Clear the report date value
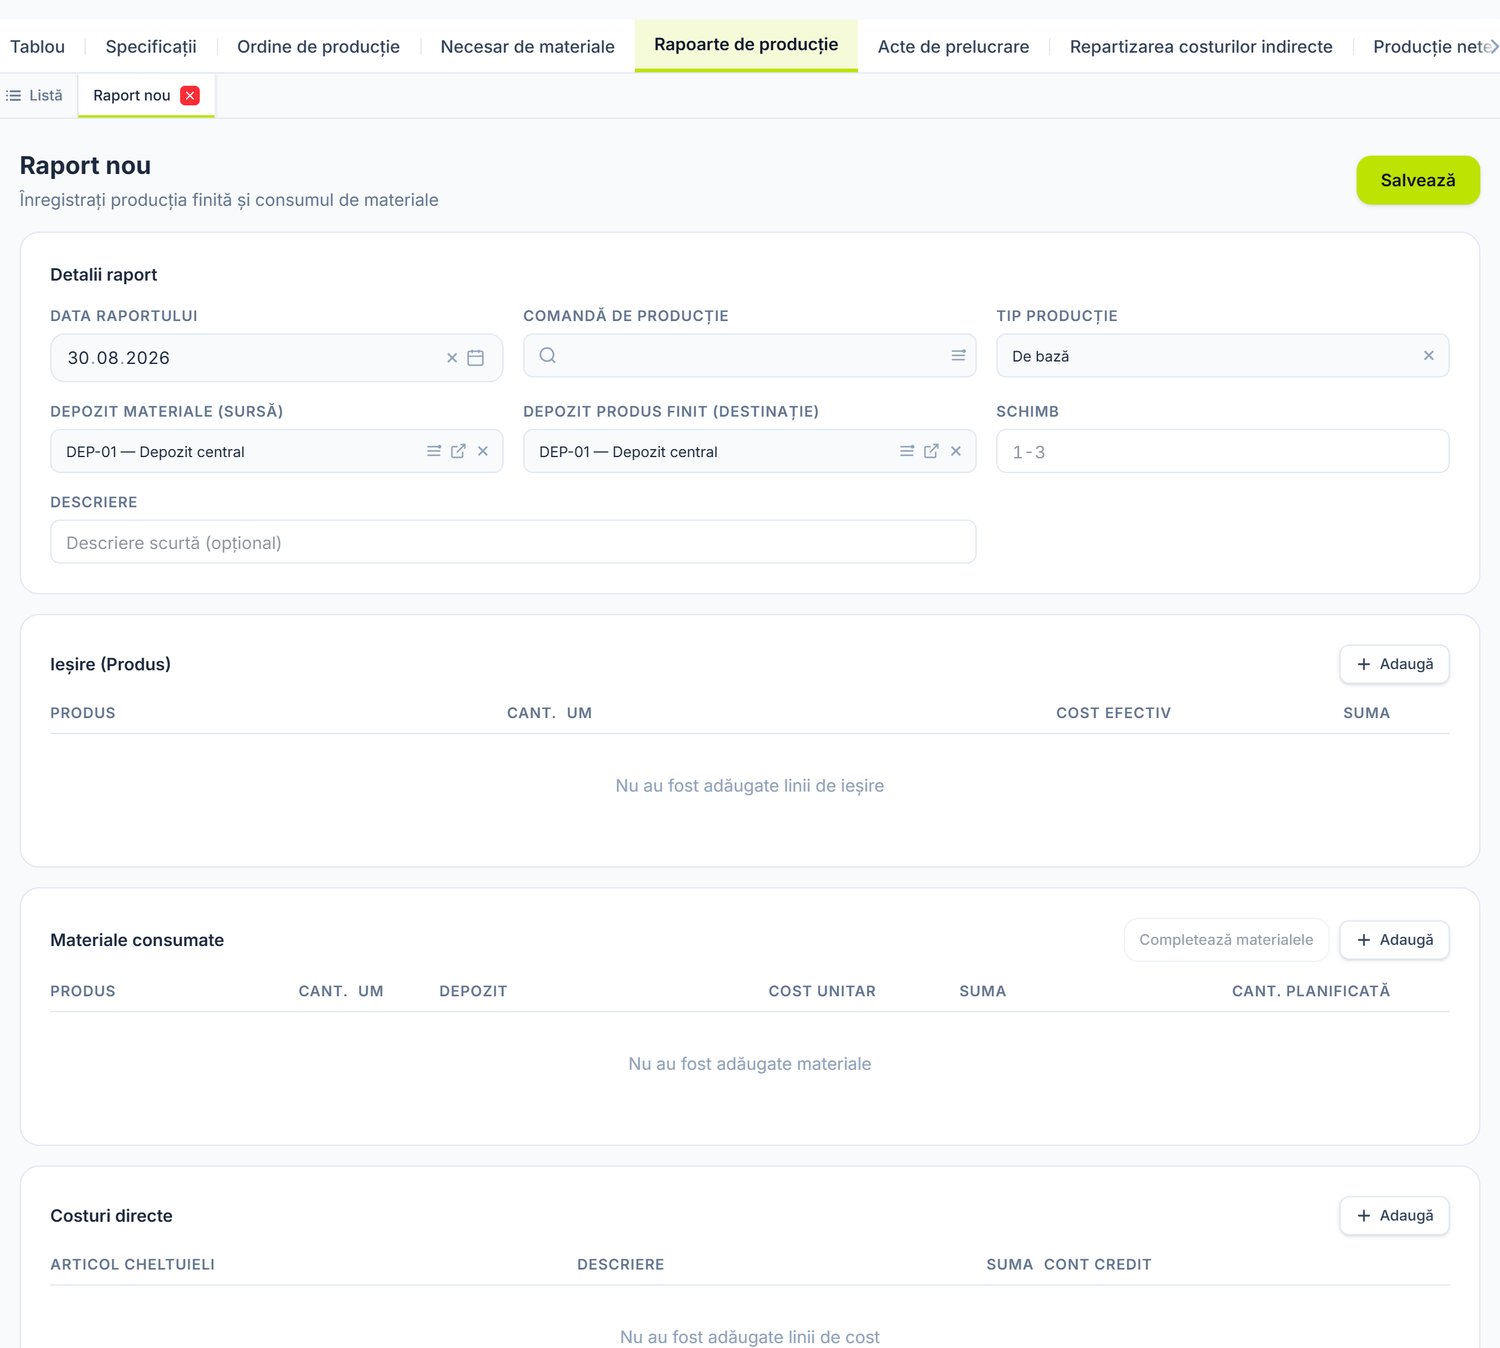The image size is (1500, 1348). coord(452,358)
